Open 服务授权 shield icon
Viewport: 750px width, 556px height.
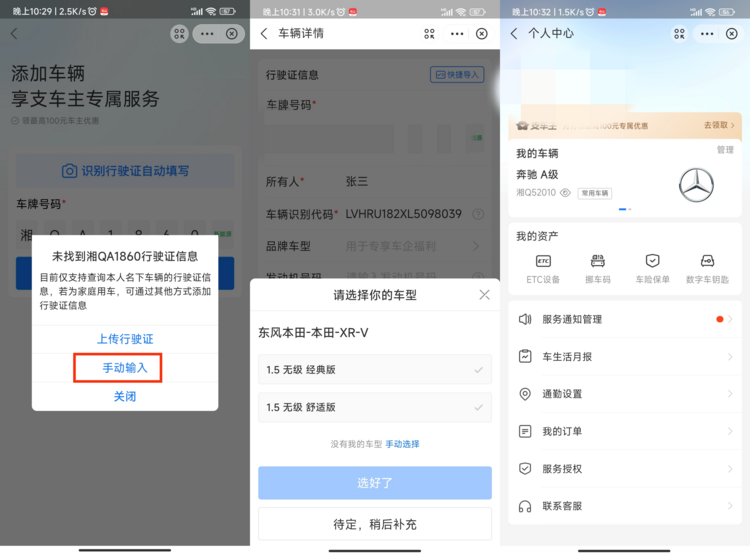pyautogui.click(x=525, y=468)
